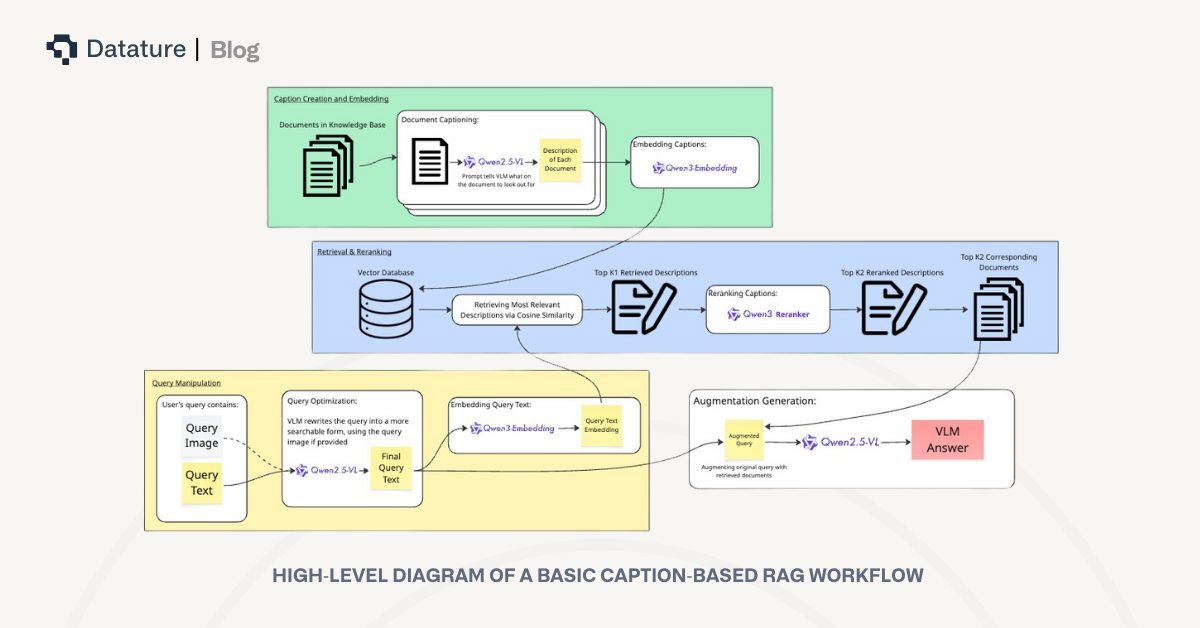Image resolution: width=1200 pixels, height=628 pixels.
Task: Click the red VLM Answer box
Action: pyautogui.click(x=947, y=438)
